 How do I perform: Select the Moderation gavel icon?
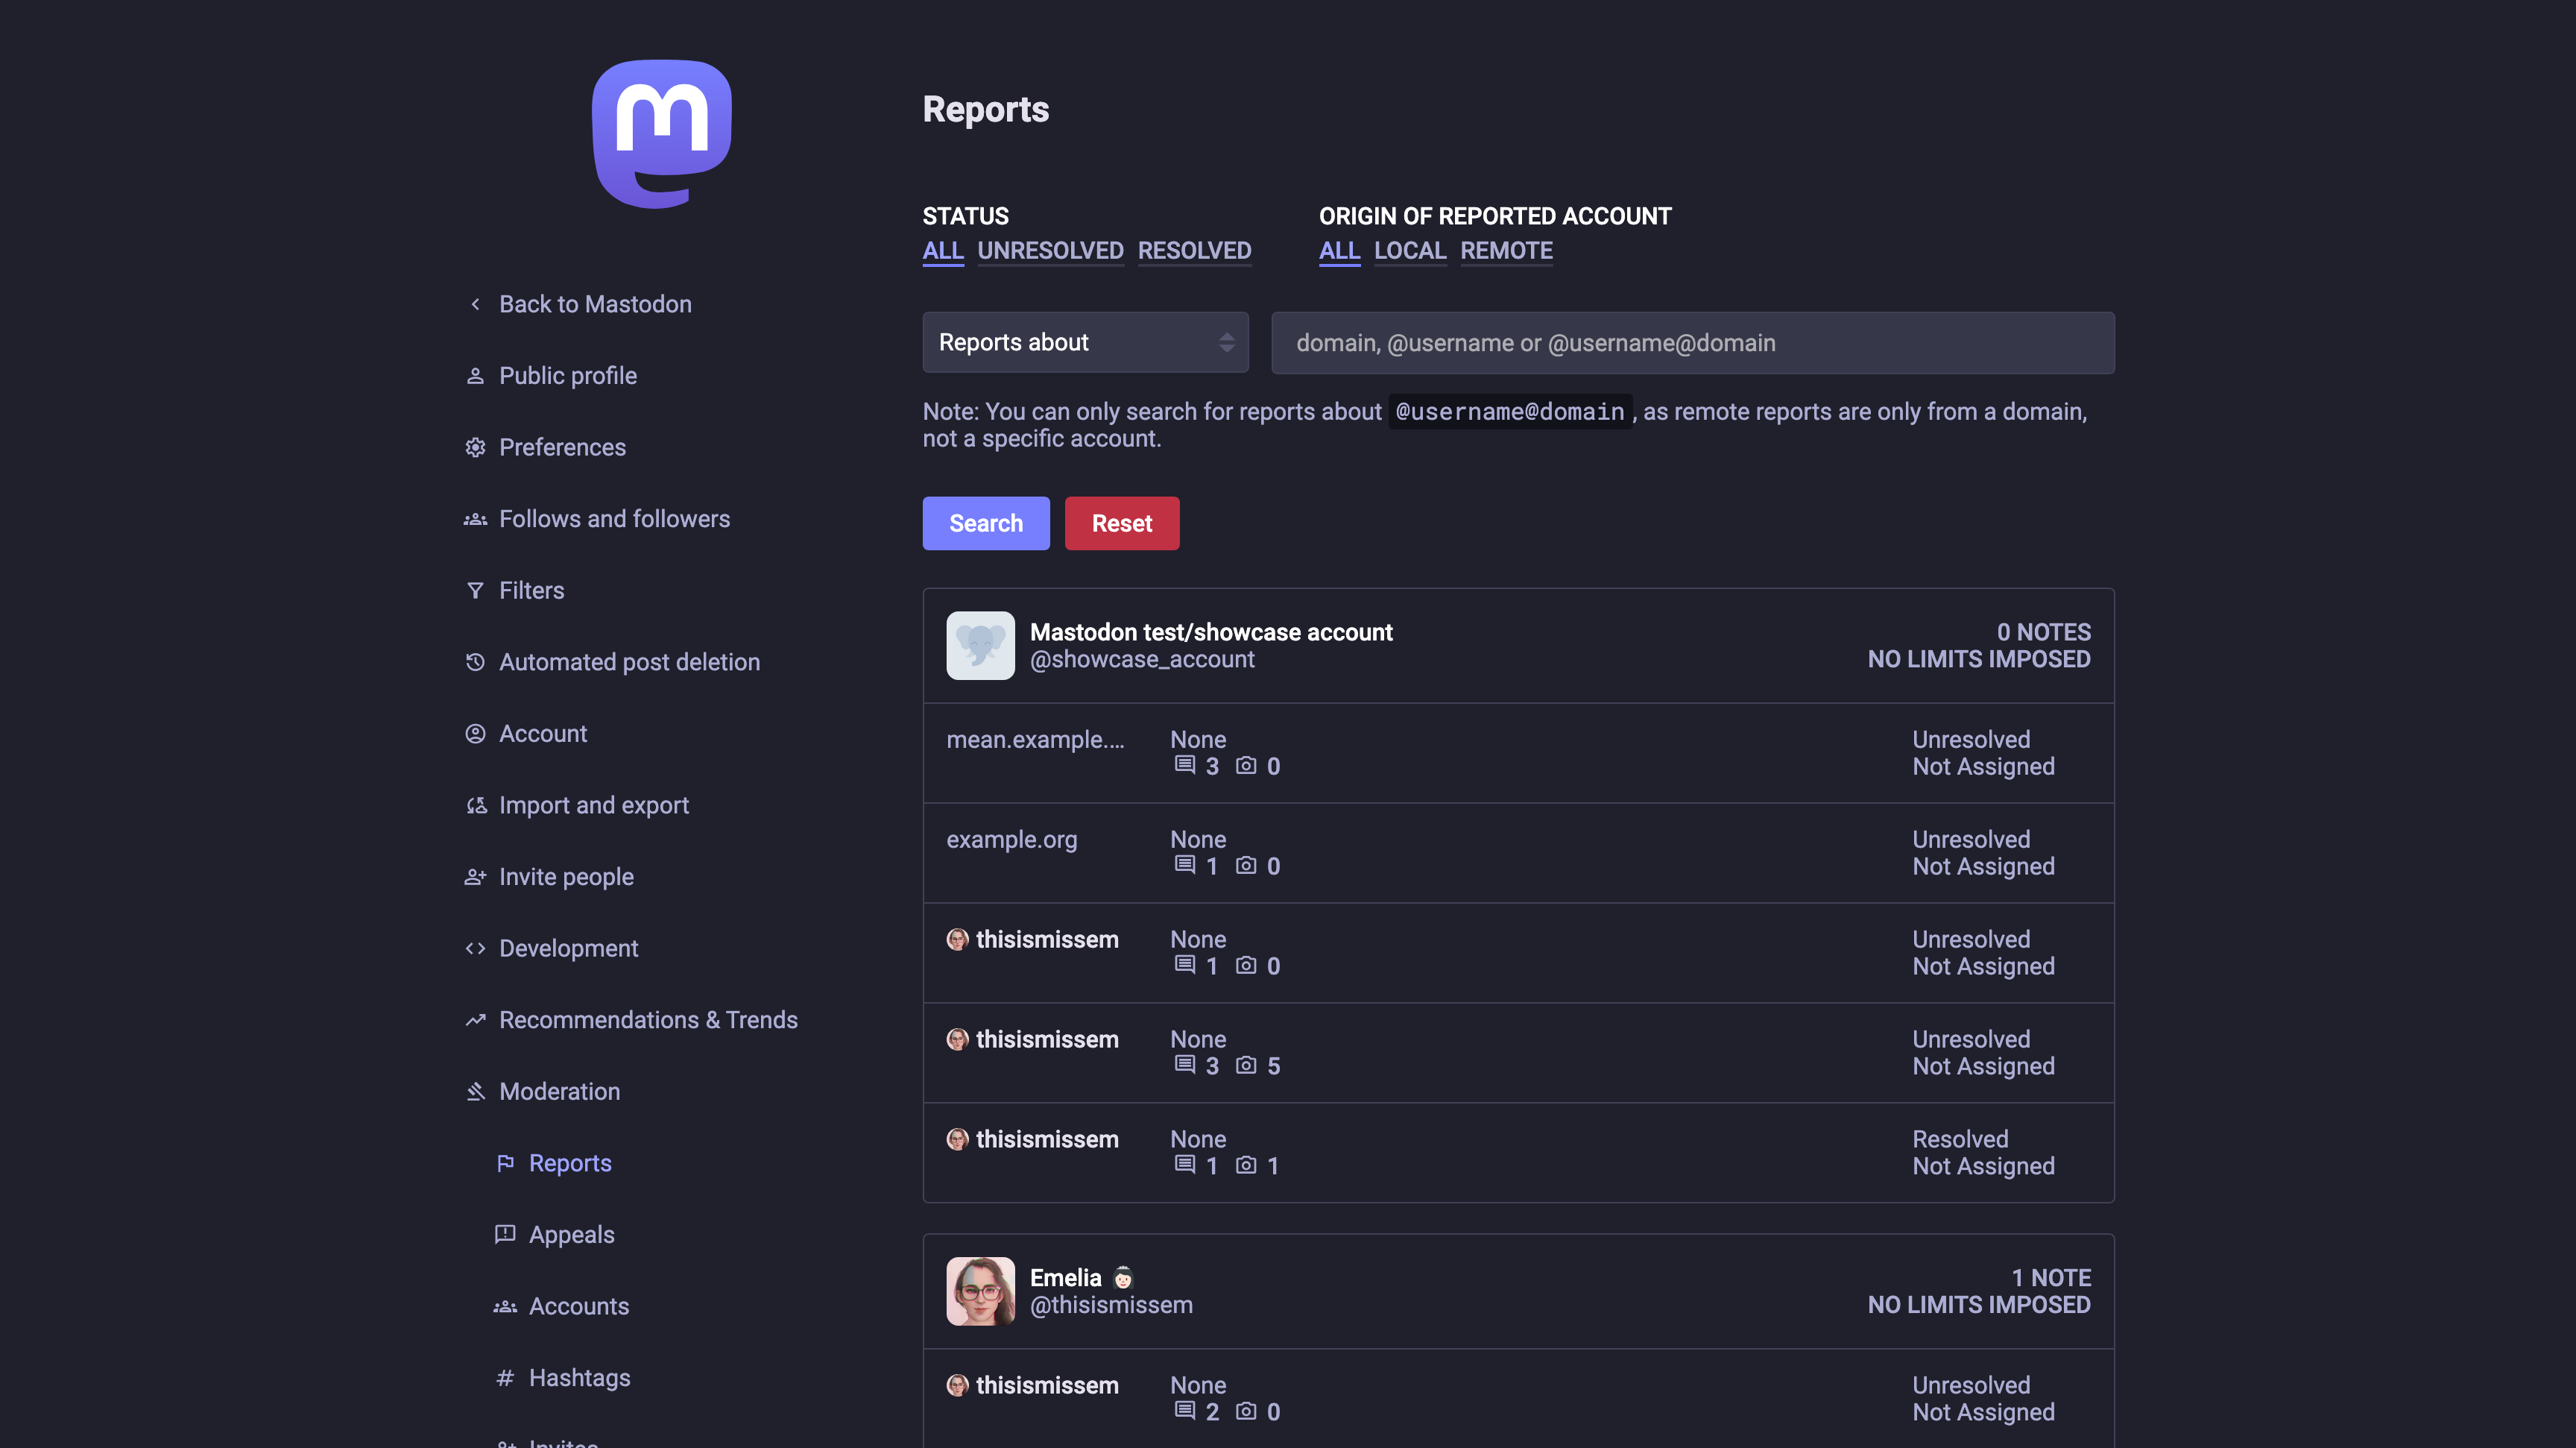[x=476, y=1091]
